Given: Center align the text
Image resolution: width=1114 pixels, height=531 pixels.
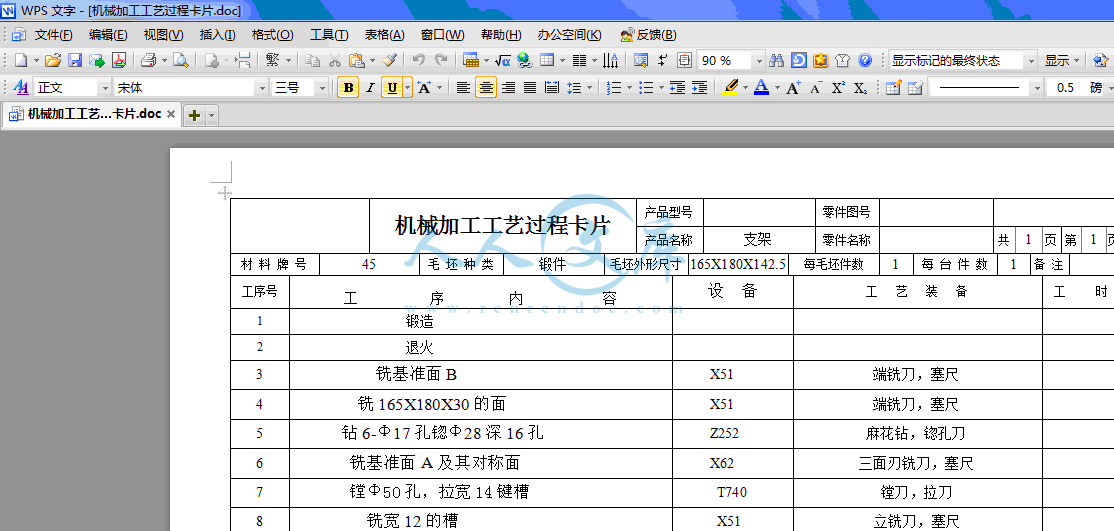Looking at the screenshot, I should click(486, 87).
